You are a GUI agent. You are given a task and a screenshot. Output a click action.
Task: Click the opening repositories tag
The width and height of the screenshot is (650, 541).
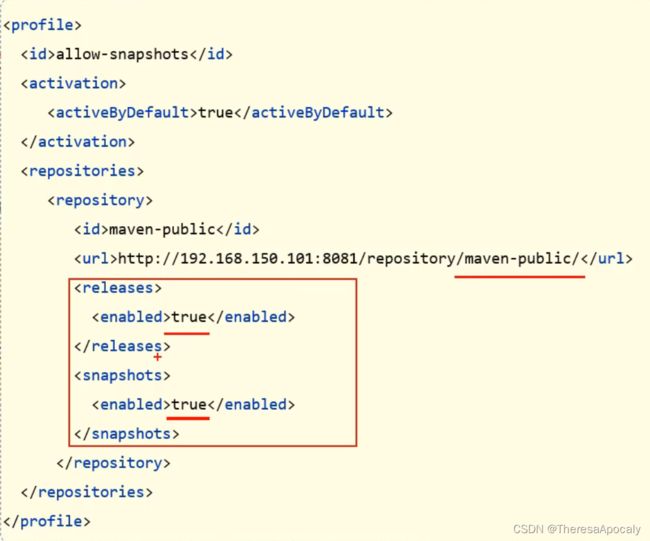click(x=82, y=171)
